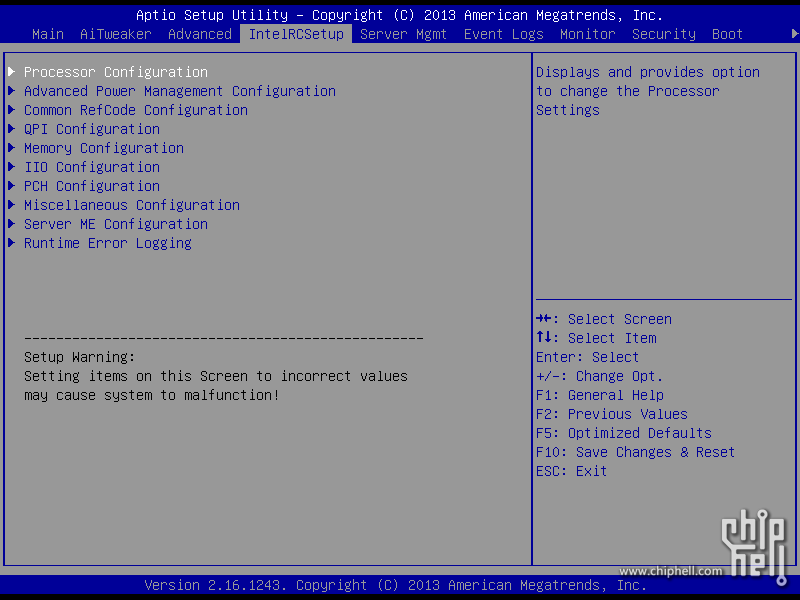The height and width of the screenshot is (600, 800).
Task: Click the 'Select Item' help text
Action: 612,338
